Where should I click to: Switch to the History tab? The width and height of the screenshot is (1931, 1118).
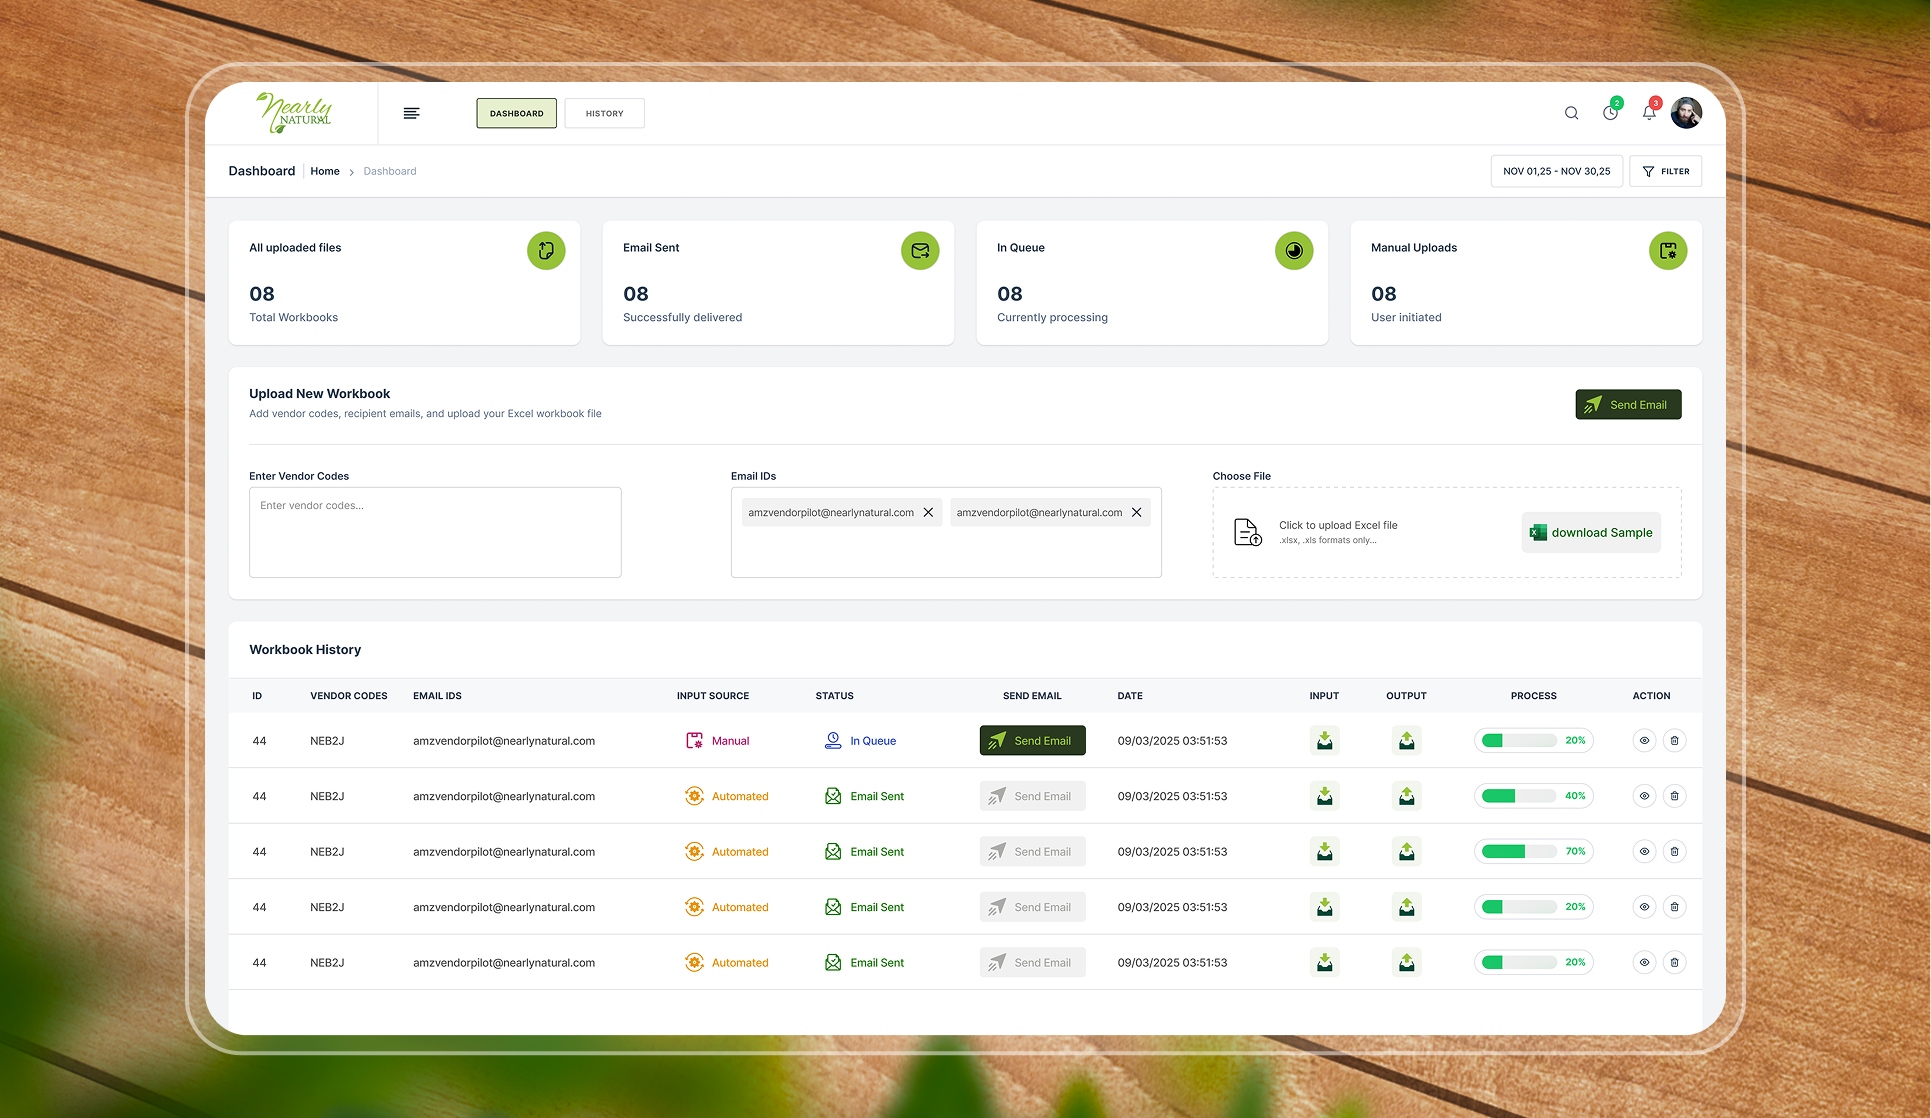tap(604, 113)
